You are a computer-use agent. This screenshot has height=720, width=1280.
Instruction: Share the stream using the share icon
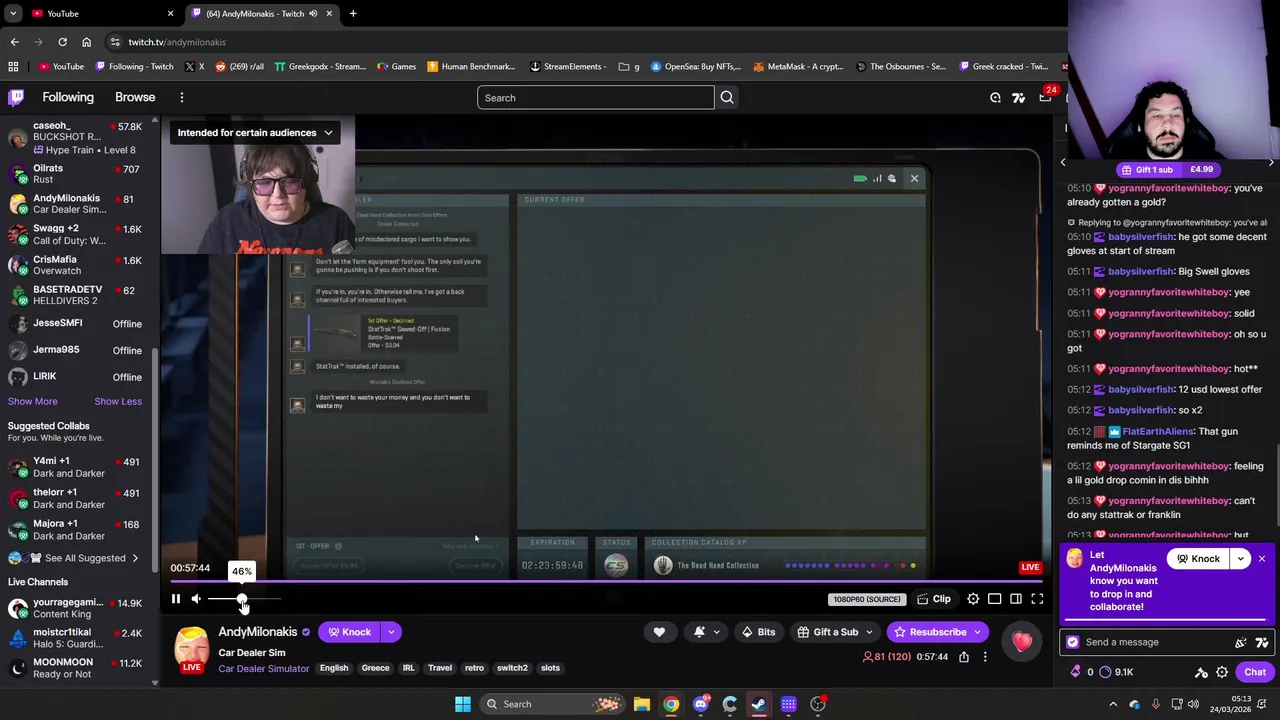pos(964,657)
